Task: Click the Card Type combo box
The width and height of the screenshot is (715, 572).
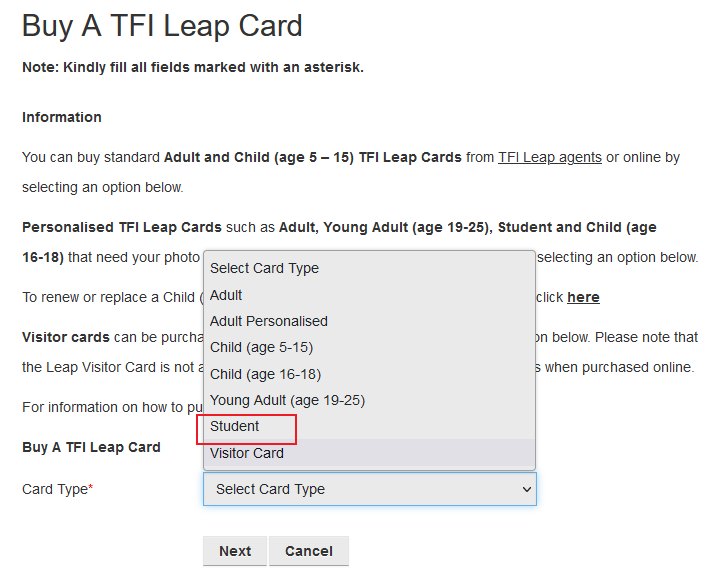Action: pyautogui.click(x=360, y=489)
